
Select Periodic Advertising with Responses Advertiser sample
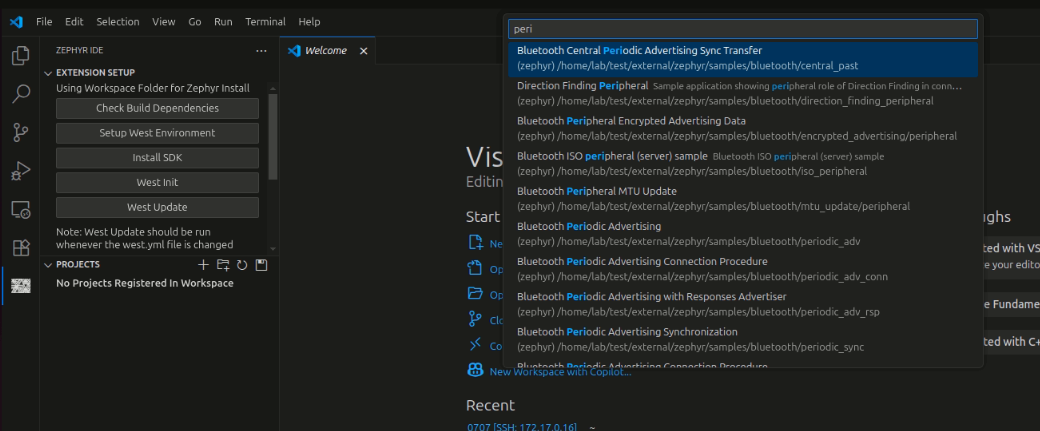pyautogui.click(x=743, y=304)
